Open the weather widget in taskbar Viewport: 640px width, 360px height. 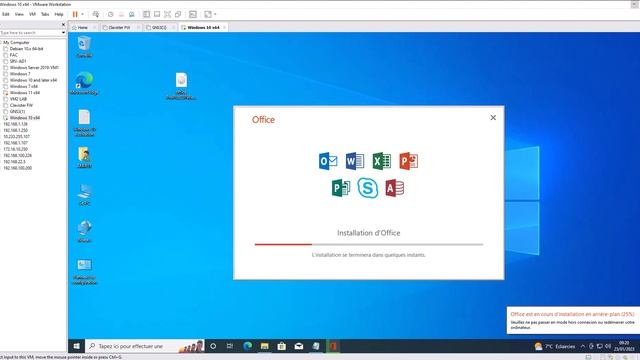554,346
